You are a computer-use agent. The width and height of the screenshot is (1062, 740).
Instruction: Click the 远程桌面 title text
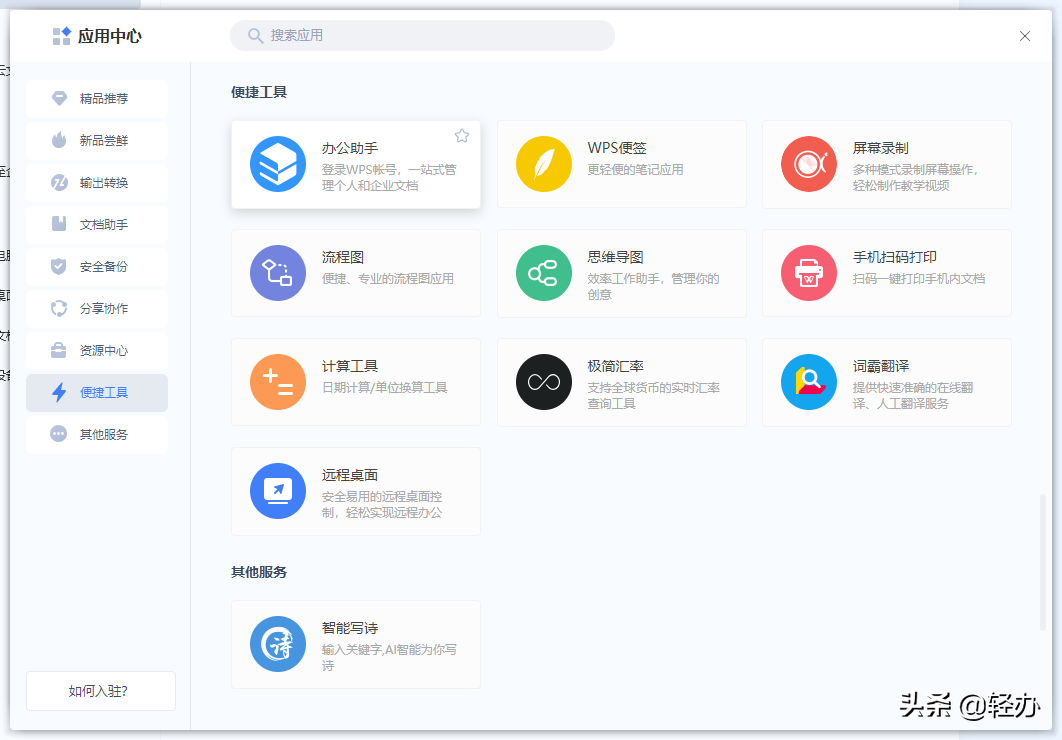[349, 475]
